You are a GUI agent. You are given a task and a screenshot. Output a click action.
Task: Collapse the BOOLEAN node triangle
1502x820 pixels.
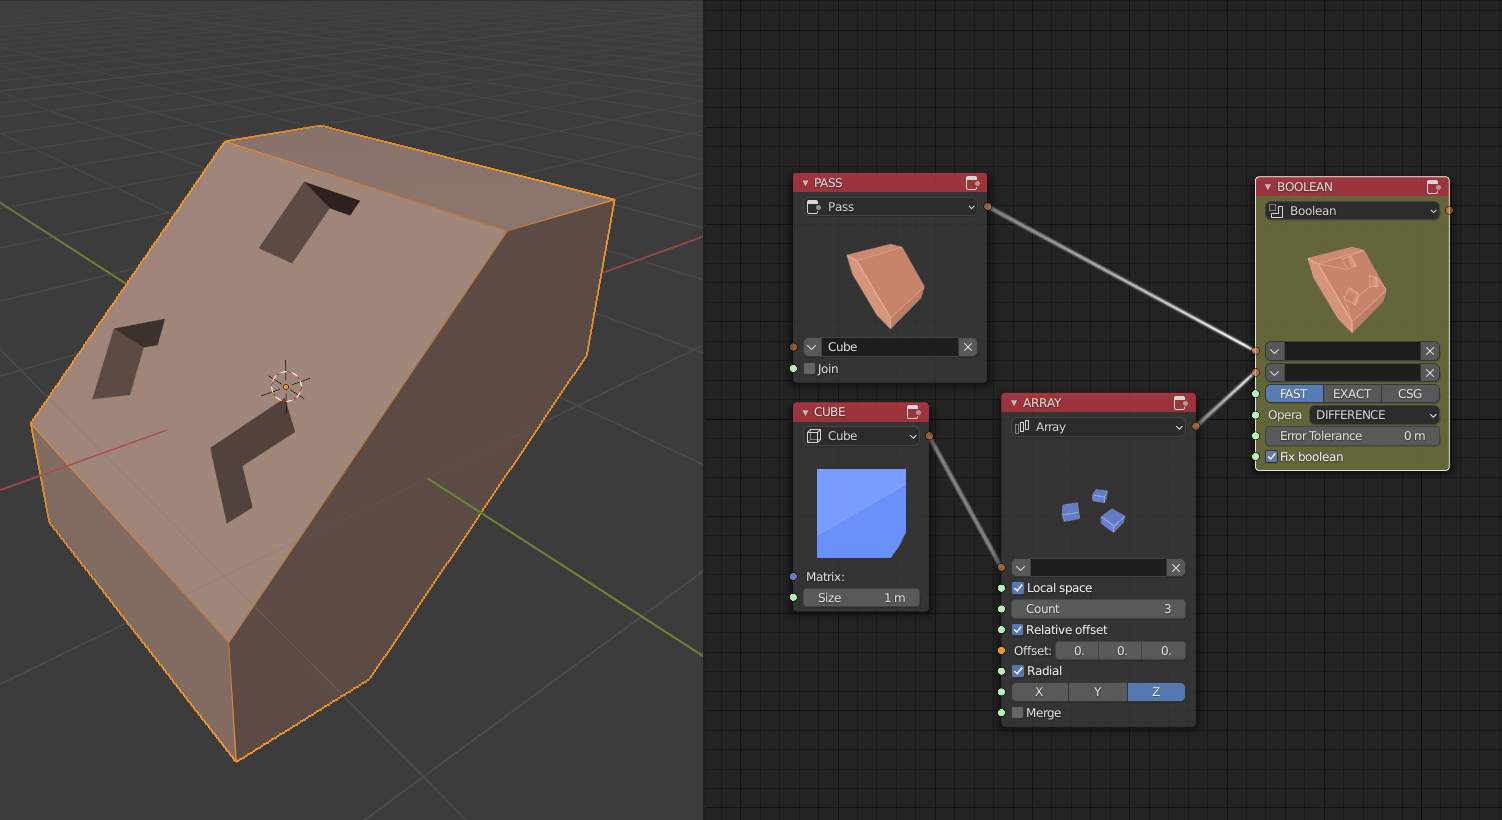coord(1268,187)
